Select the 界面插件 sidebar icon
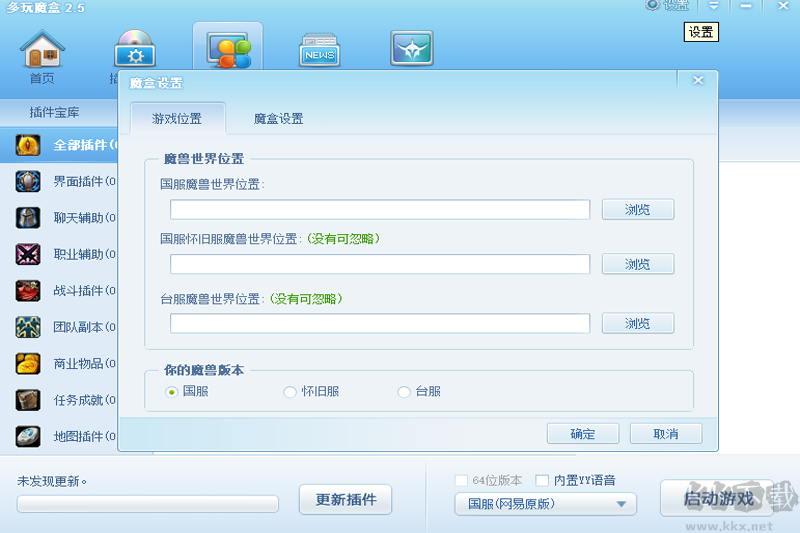800x533 pixels. click(x=27, y=181)
